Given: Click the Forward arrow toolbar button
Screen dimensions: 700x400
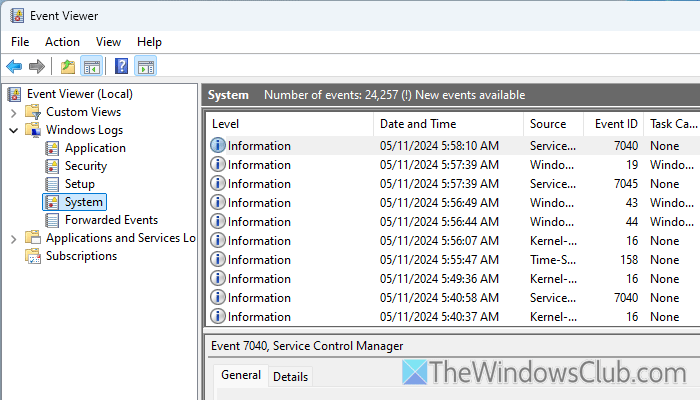Looking at the screenshot, I should [37, 67].
